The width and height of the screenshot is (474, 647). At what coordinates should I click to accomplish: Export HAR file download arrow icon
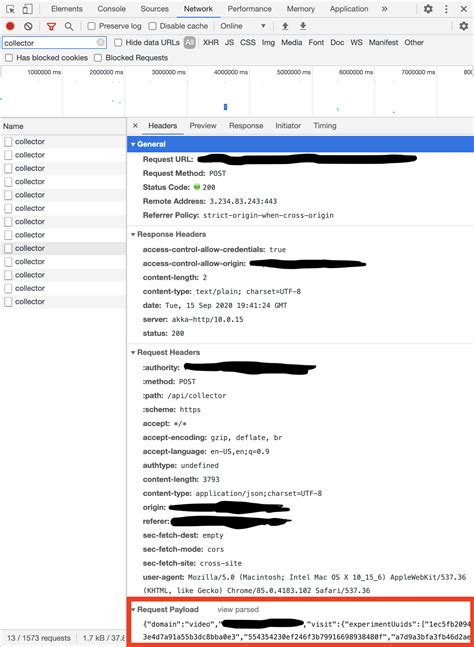(303, 26)
